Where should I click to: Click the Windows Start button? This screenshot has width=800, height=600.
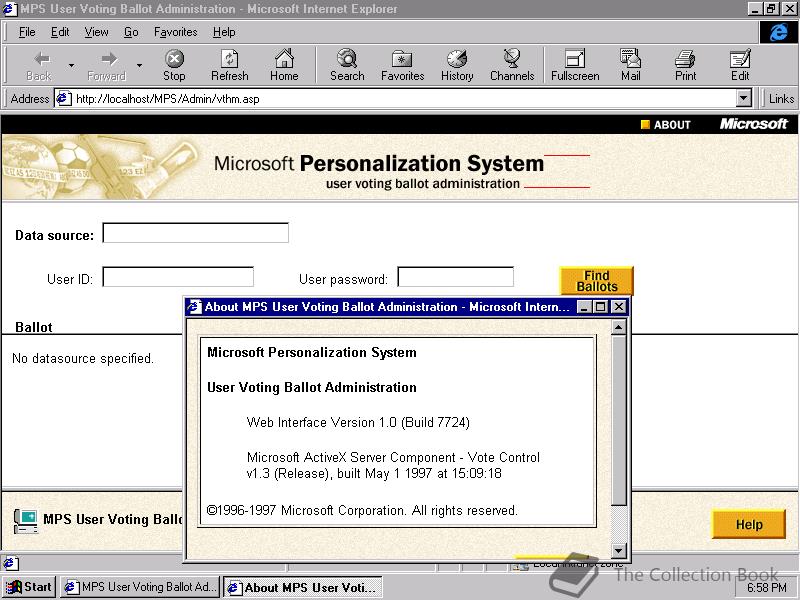pyautogui.click(x=29, y=587)
